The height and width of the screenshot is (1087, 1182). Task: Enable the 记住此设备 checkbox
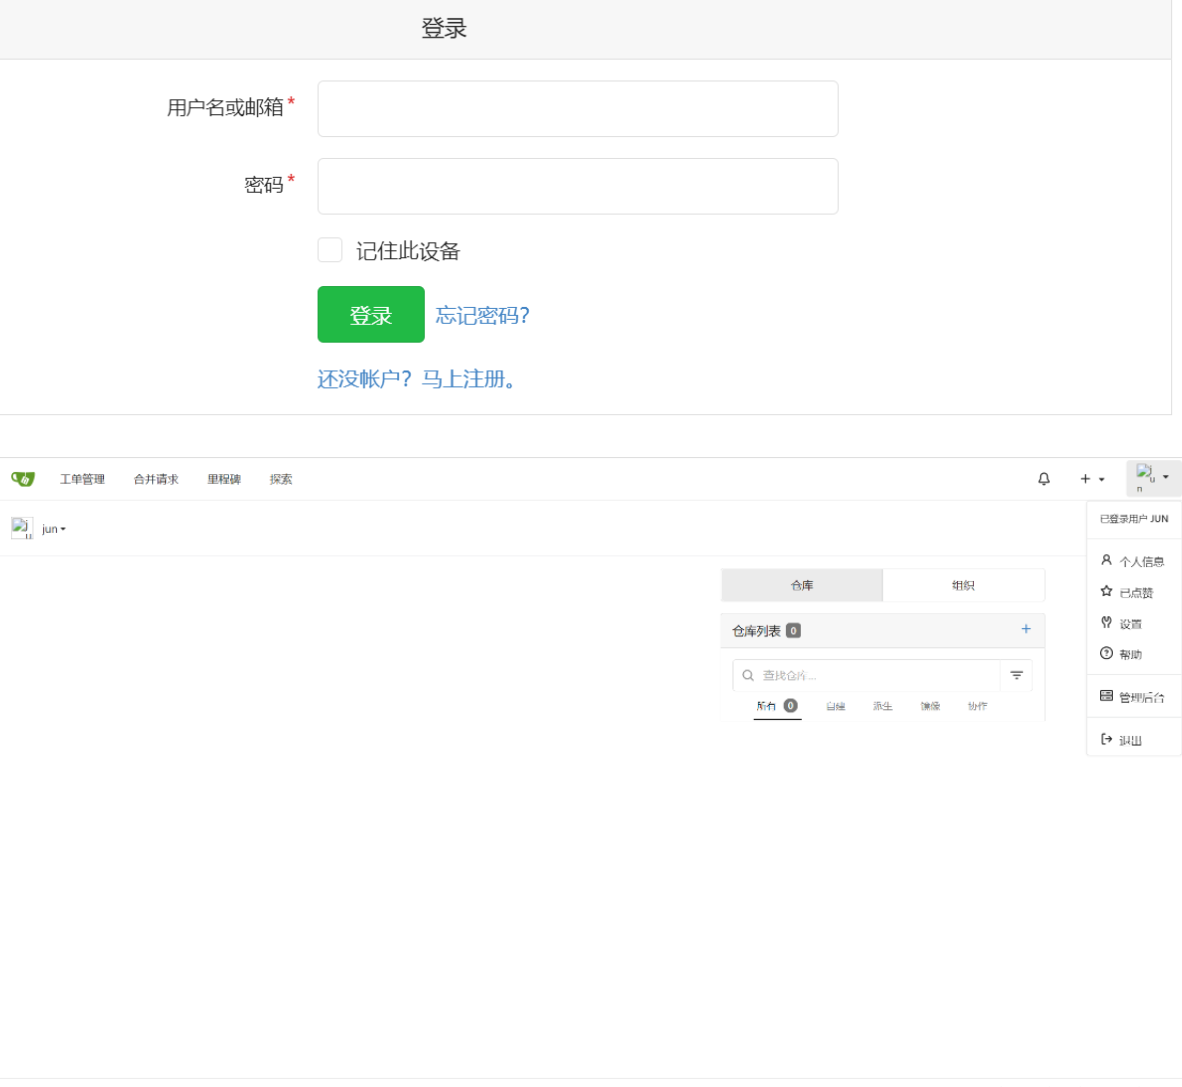(330, 250)
